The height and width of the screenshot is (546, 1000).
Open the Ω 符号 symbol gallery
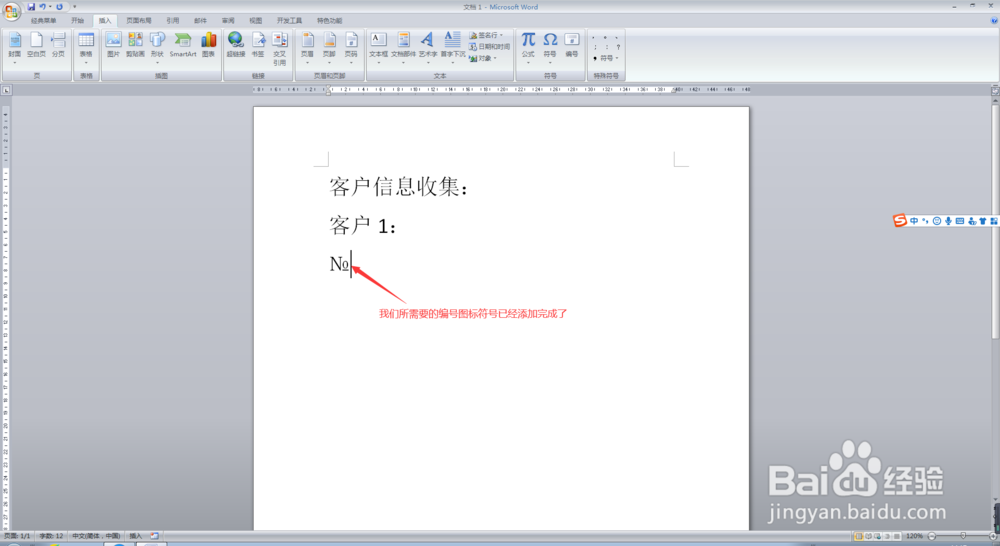pyautogui.click(x=550, y=47)
